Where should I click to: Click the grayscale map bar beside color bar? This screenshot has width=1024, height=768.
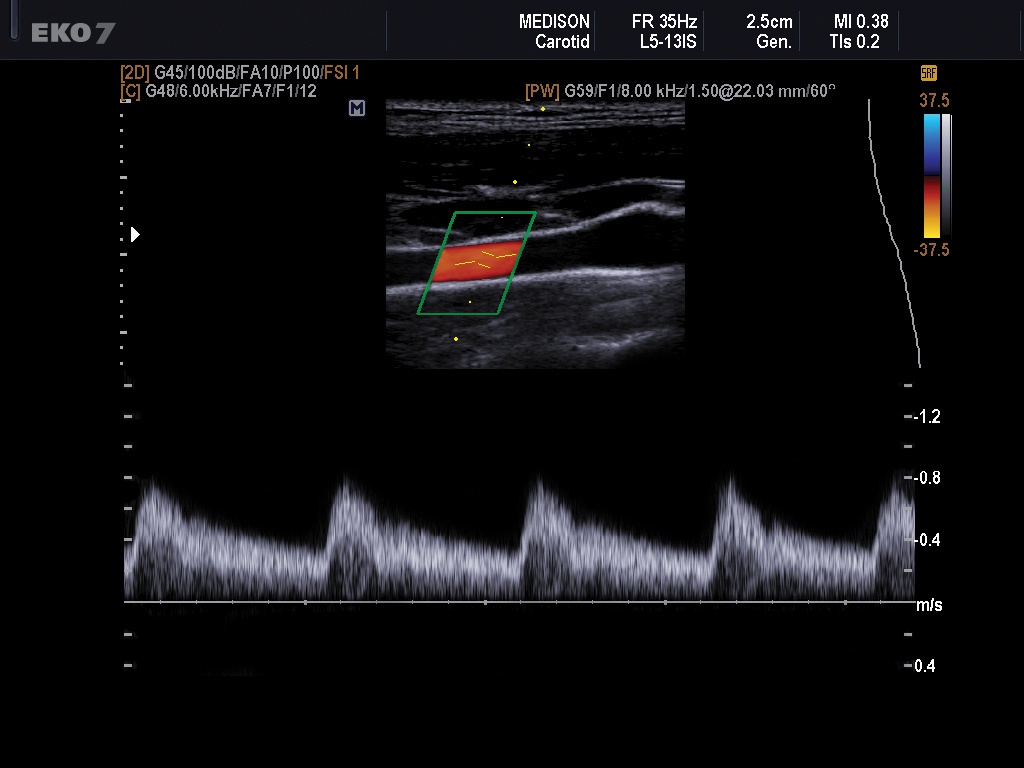(x=946, y=176)
